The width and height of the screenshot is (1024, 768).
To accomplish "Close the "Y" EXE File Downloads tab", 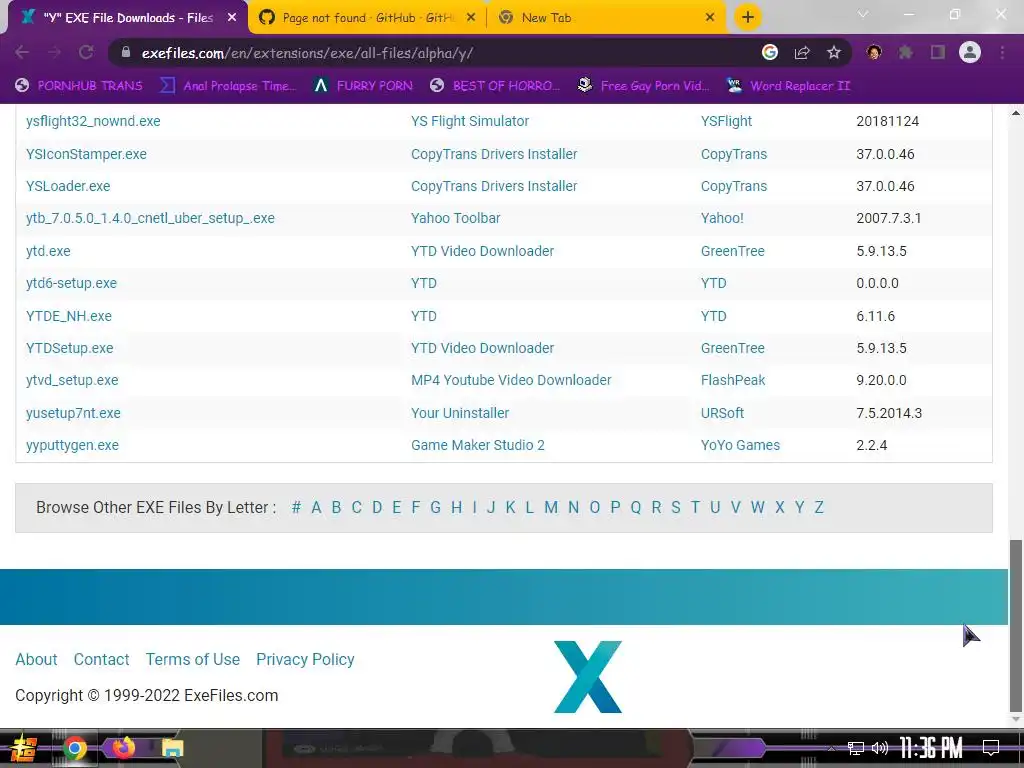I will pyautogui.click(x=232, y=18).
